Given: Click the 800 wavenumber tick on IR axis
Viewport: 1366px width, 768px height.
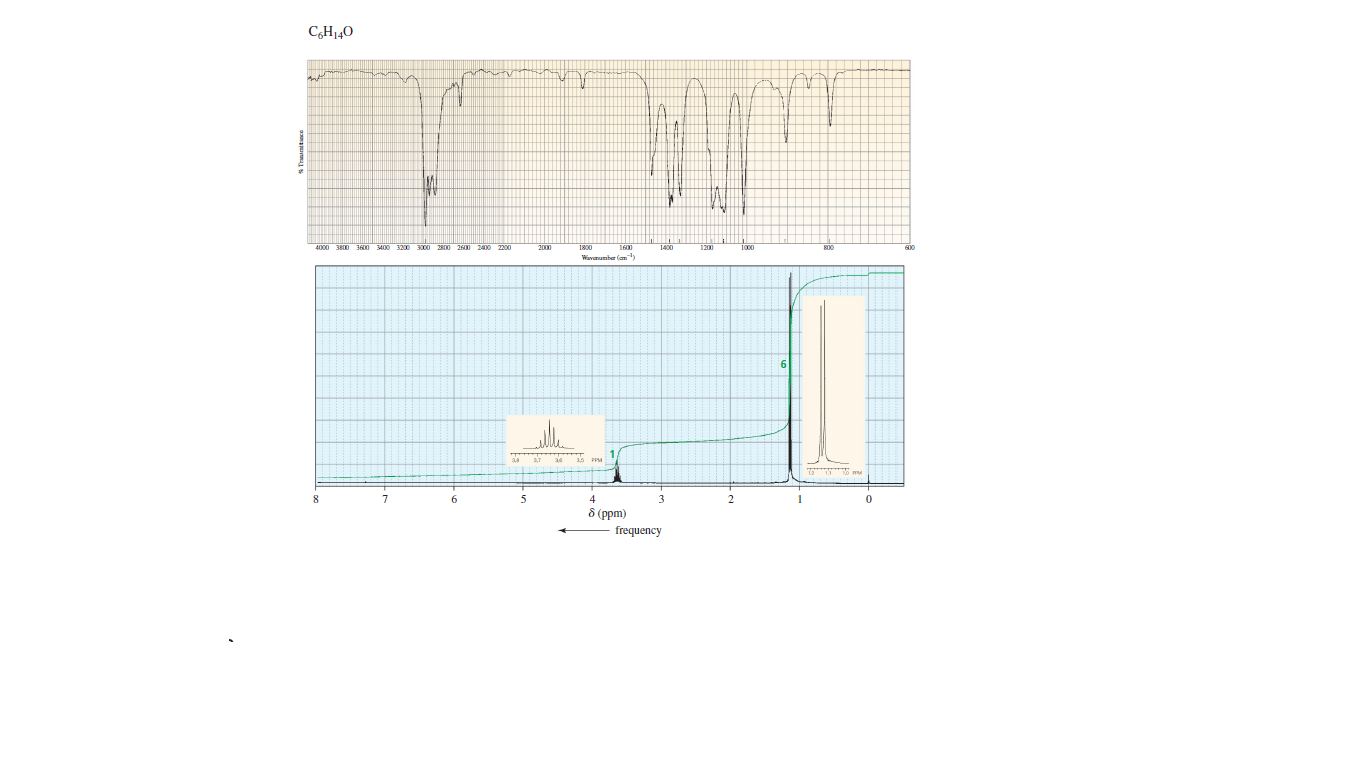Looking at the screenshot, I should [x=828, y=247].
